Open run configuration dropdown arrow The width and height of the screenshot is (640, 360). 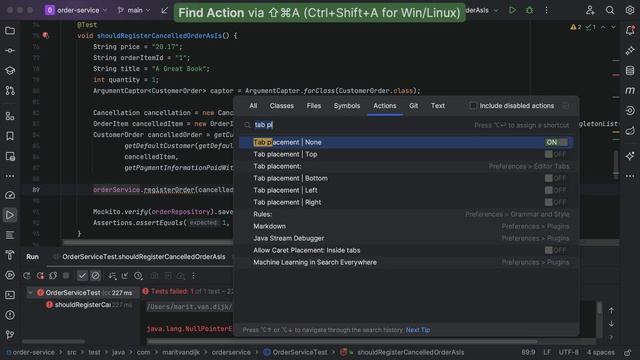click(496, 11)
